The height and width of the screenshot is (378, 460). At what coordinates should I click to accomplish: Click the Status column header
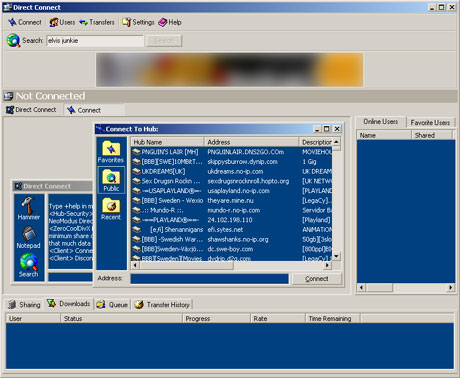click(121, 318)
